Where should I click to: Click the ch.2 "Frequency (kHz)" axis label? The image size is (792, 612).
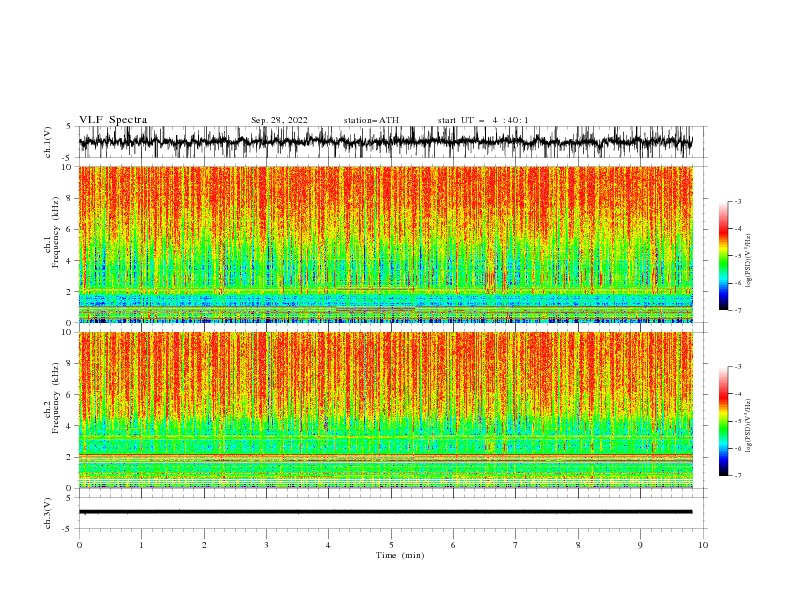[x=55, y=398]
